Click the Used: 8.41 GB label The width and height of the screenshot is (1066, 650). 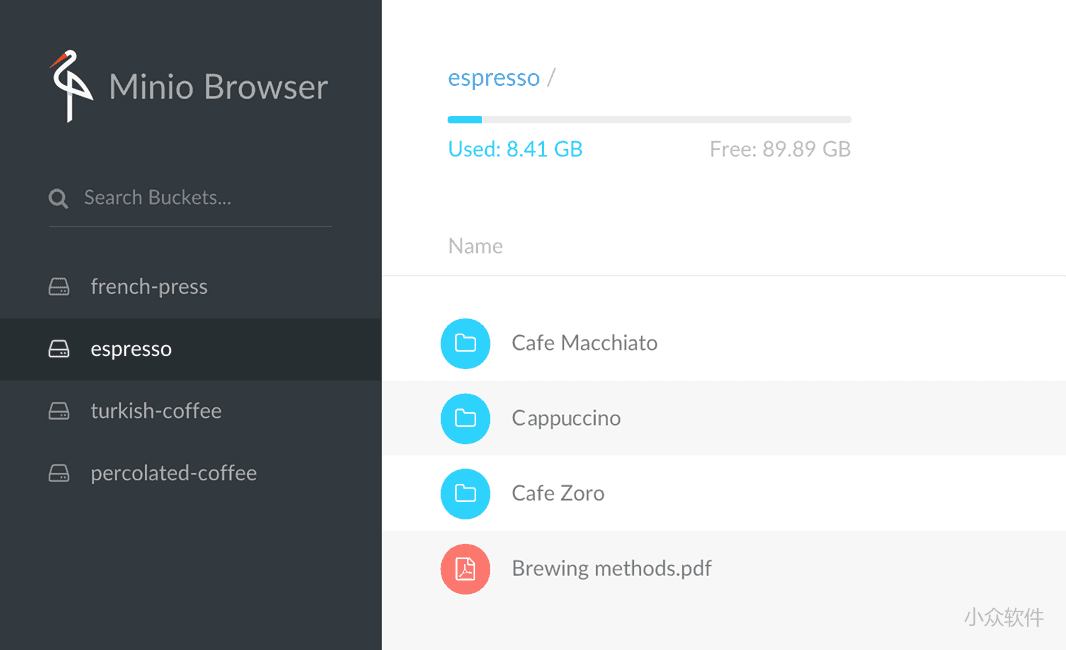point(516,148)
